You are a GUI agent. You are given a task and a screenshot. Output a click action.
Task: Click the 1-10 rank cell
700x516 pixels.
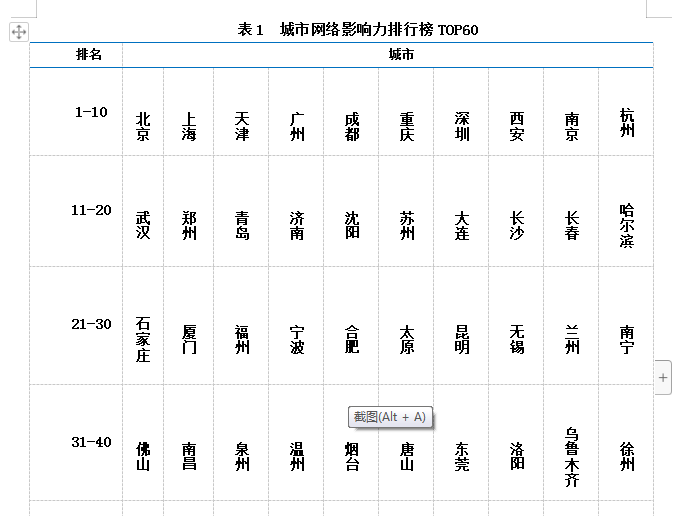click(91, 112)
